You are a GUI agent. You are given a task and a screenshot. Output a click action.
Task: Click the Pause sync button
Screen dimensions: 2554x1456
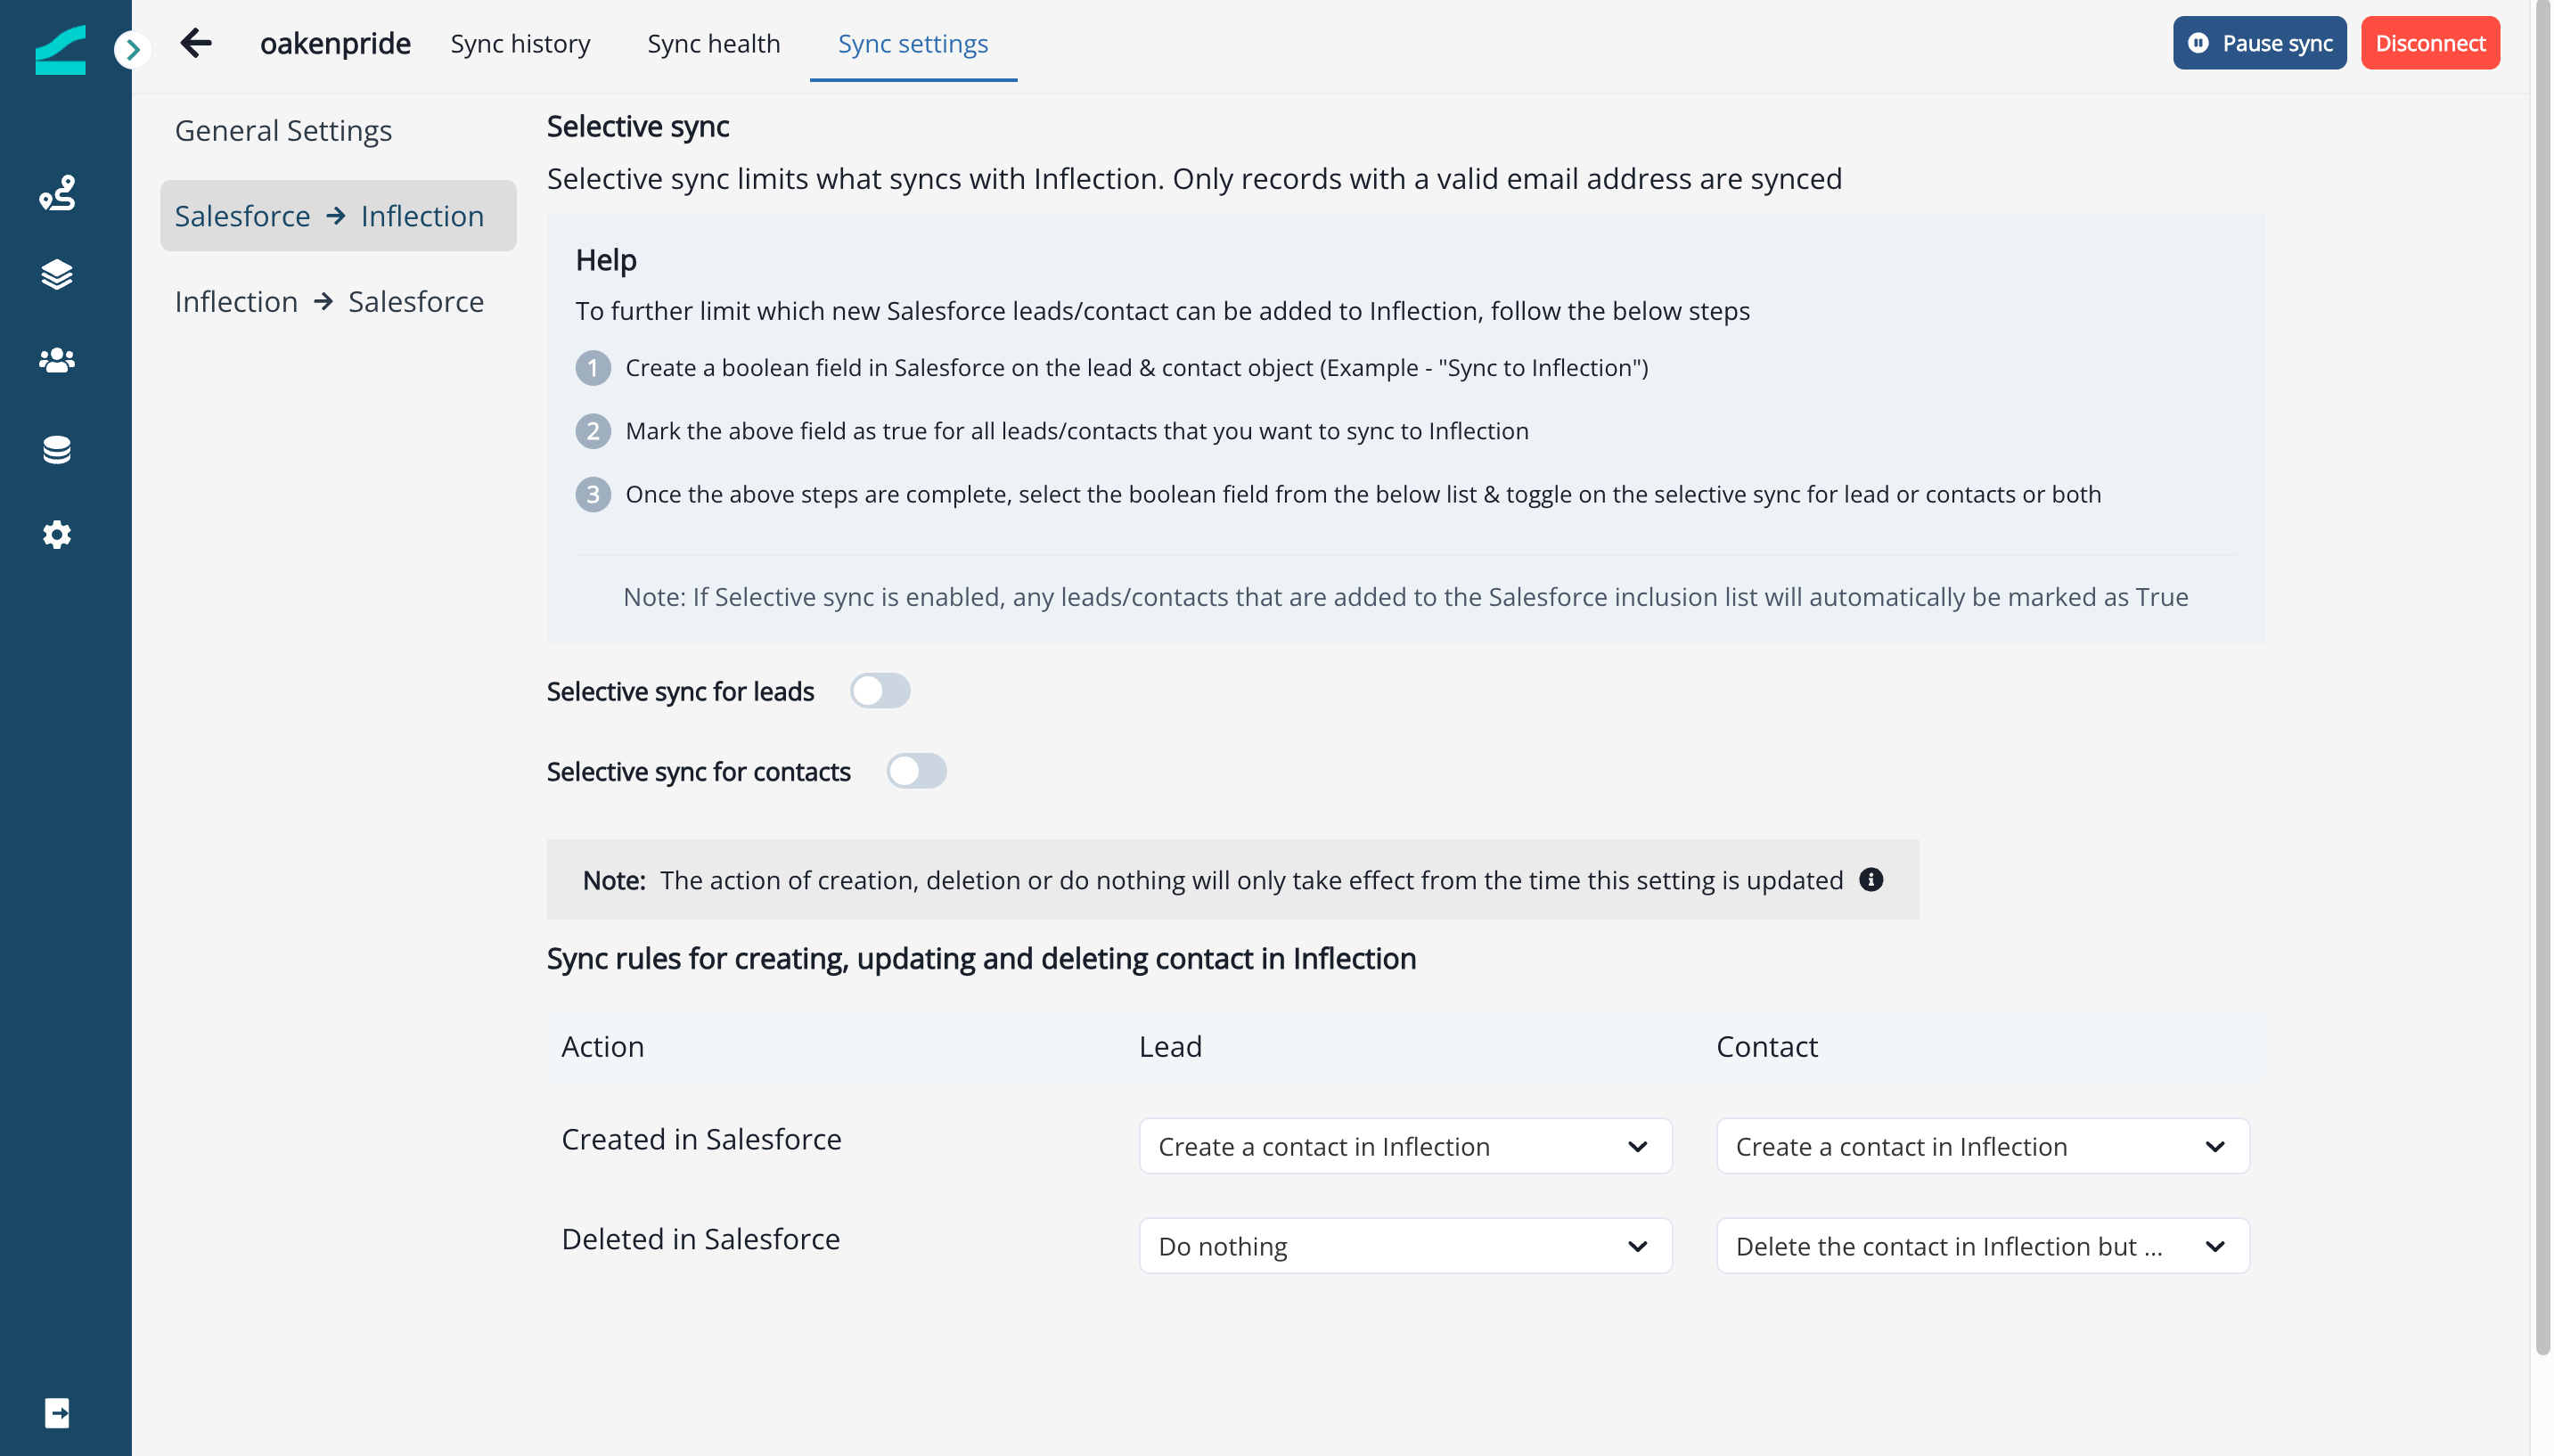pos(2259,43)
